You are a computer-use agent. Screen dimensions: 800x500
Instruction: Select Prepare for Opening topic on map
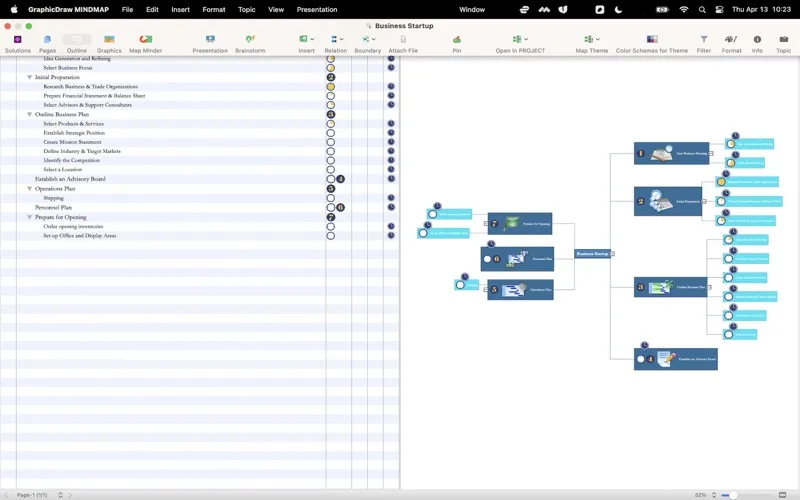(520, 223)
